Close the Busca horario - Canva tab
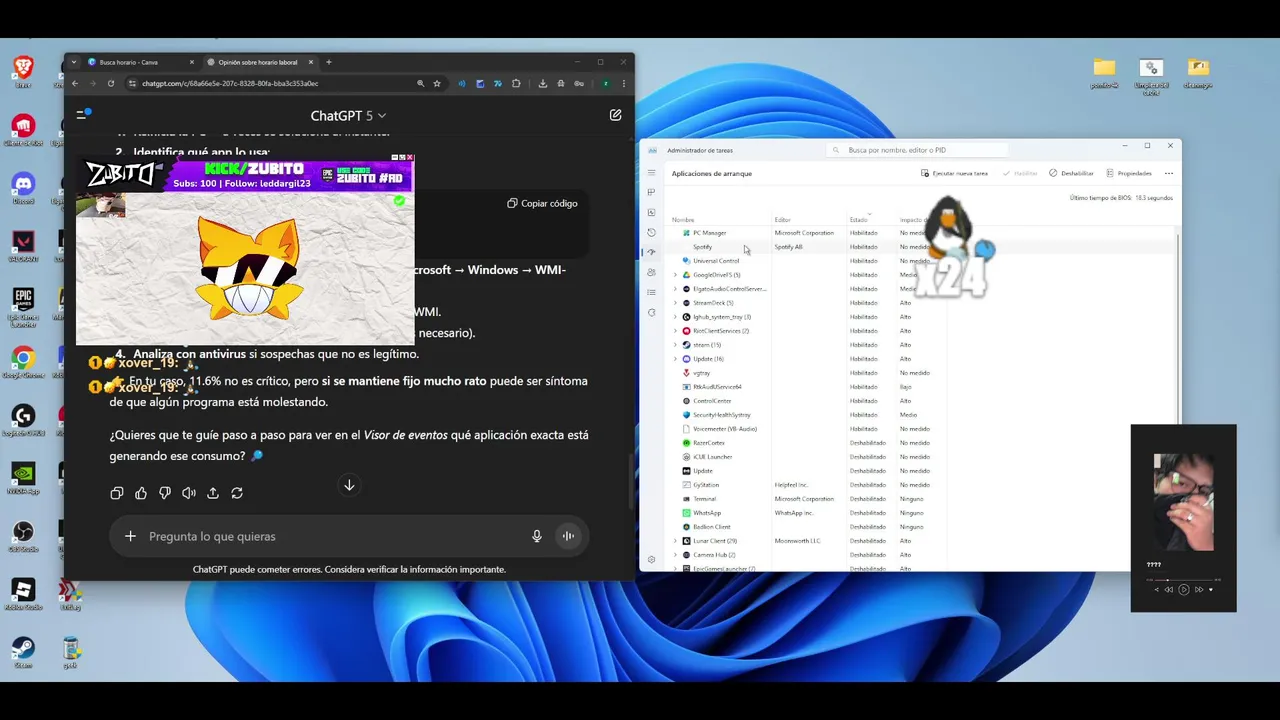This screenshot has width=1280, height=720. (x=191, y=62)
